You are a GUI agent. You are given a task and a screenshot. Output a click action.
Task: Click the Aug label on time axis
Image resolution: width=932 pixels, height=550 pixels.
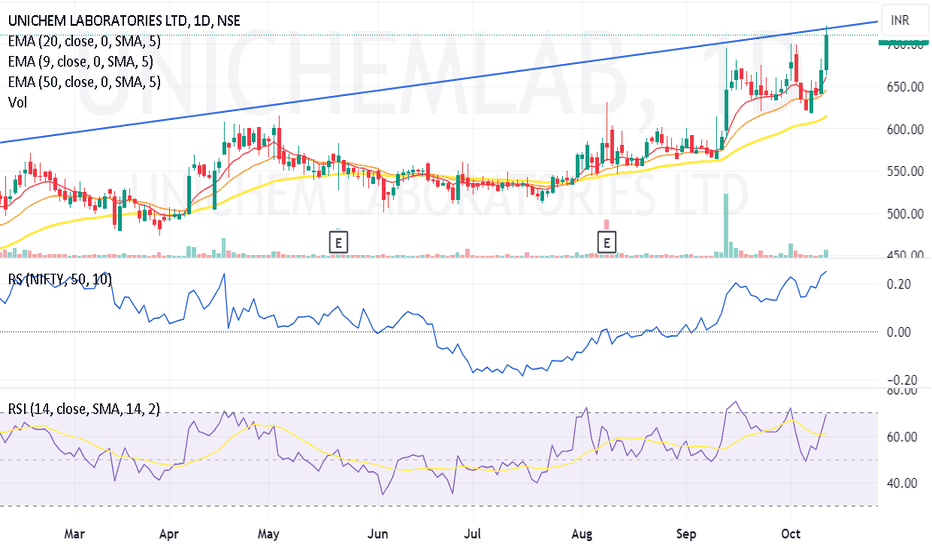581,534
